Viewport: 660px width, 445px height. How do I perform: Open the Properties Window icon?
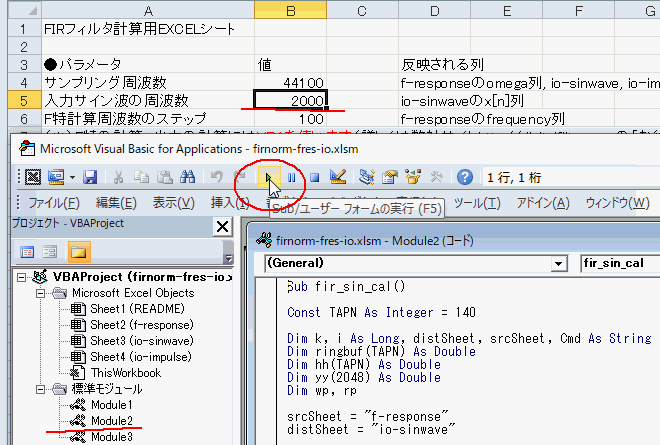390,177
